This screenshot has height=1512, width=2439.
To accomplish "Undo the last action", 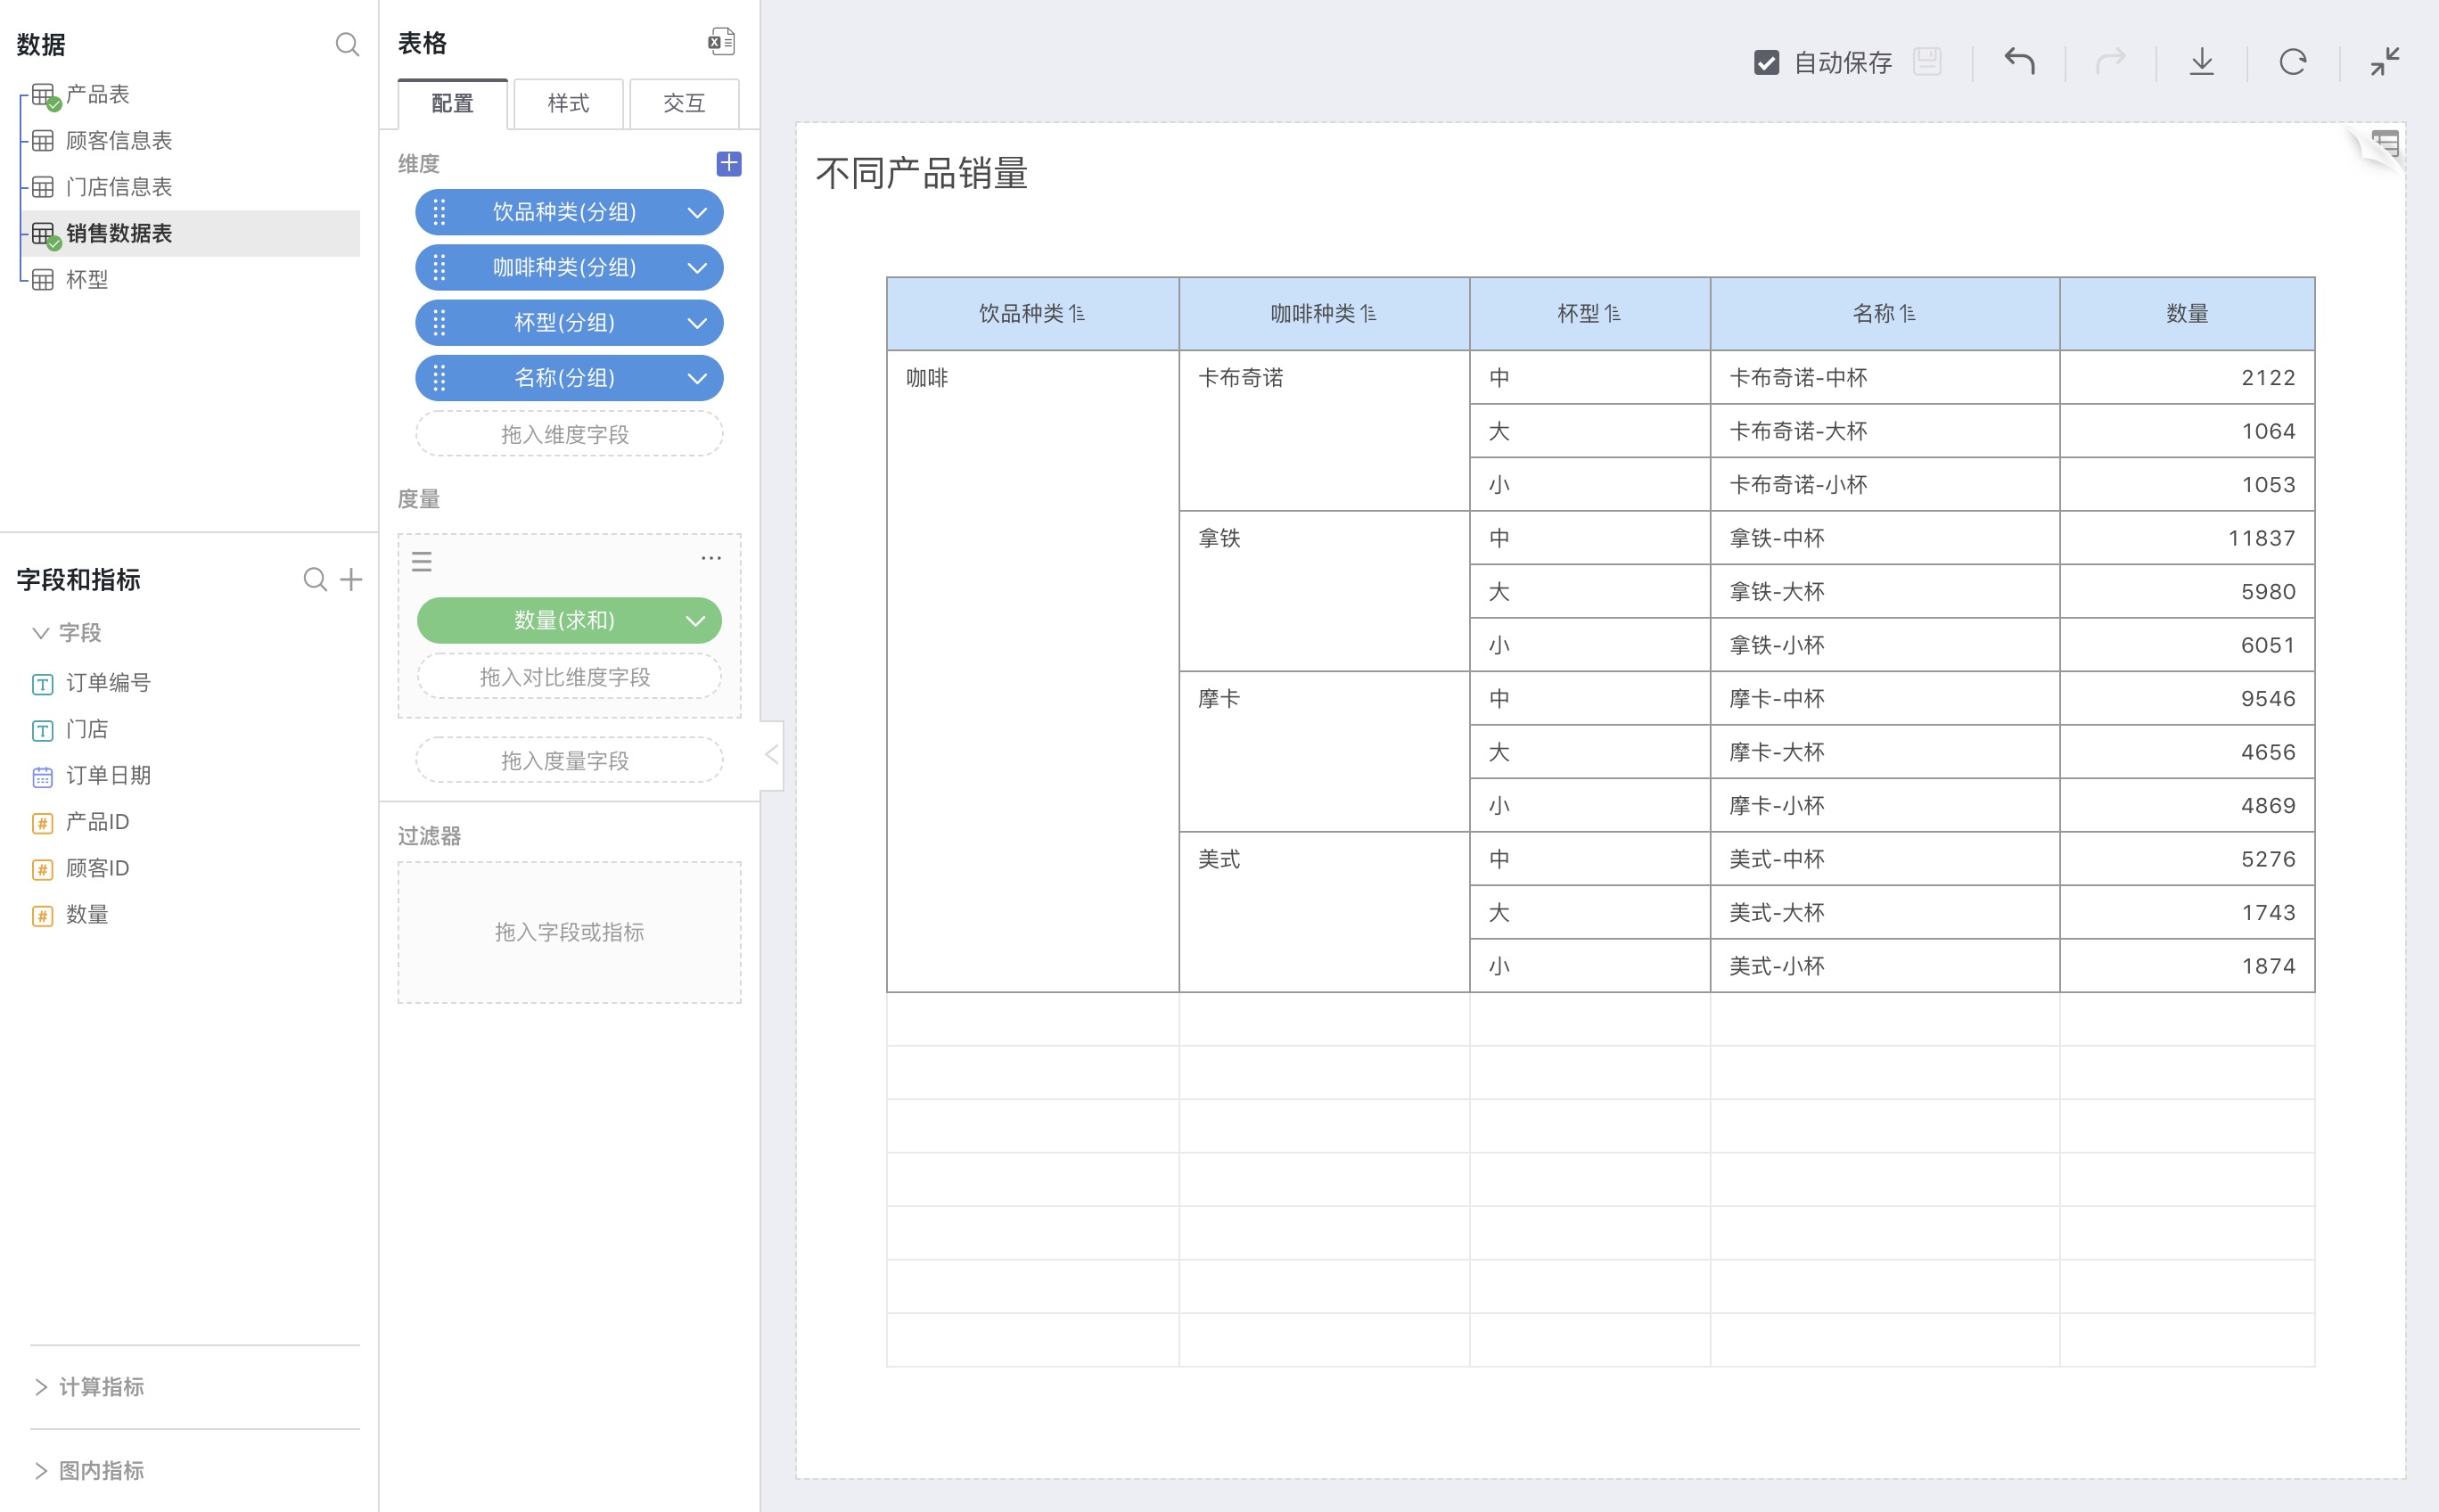I will point(2019,62).
